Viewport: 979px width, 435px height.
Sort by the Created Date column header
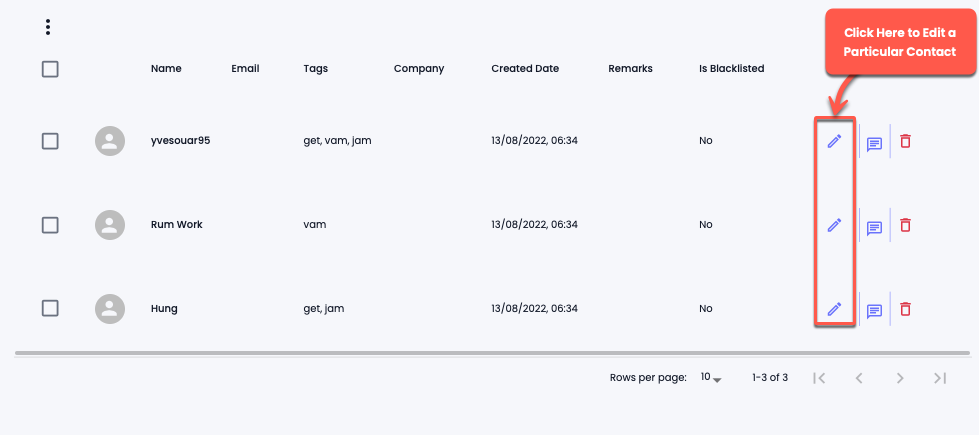[525, 69]
